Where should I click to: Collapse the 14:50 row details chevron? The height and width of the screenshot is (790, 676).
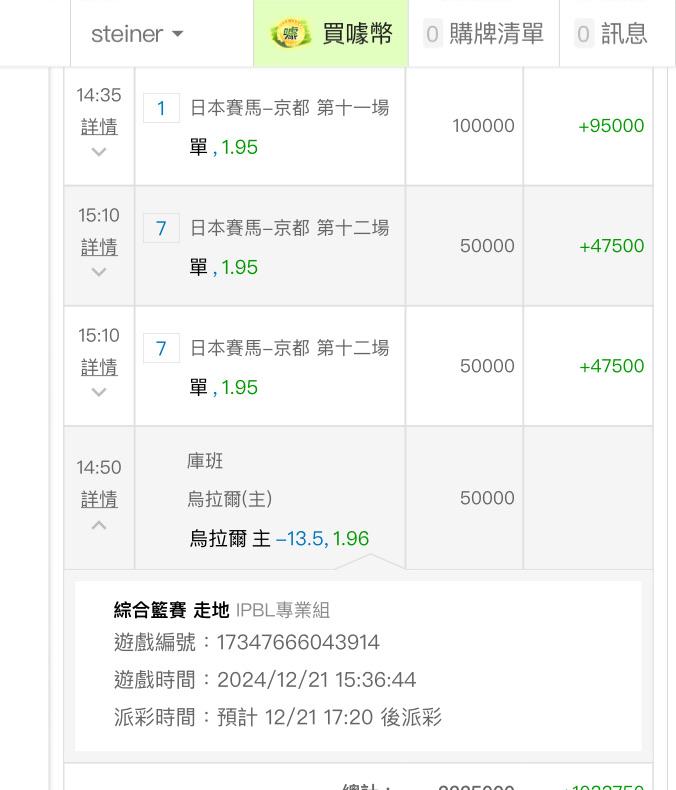99,524
